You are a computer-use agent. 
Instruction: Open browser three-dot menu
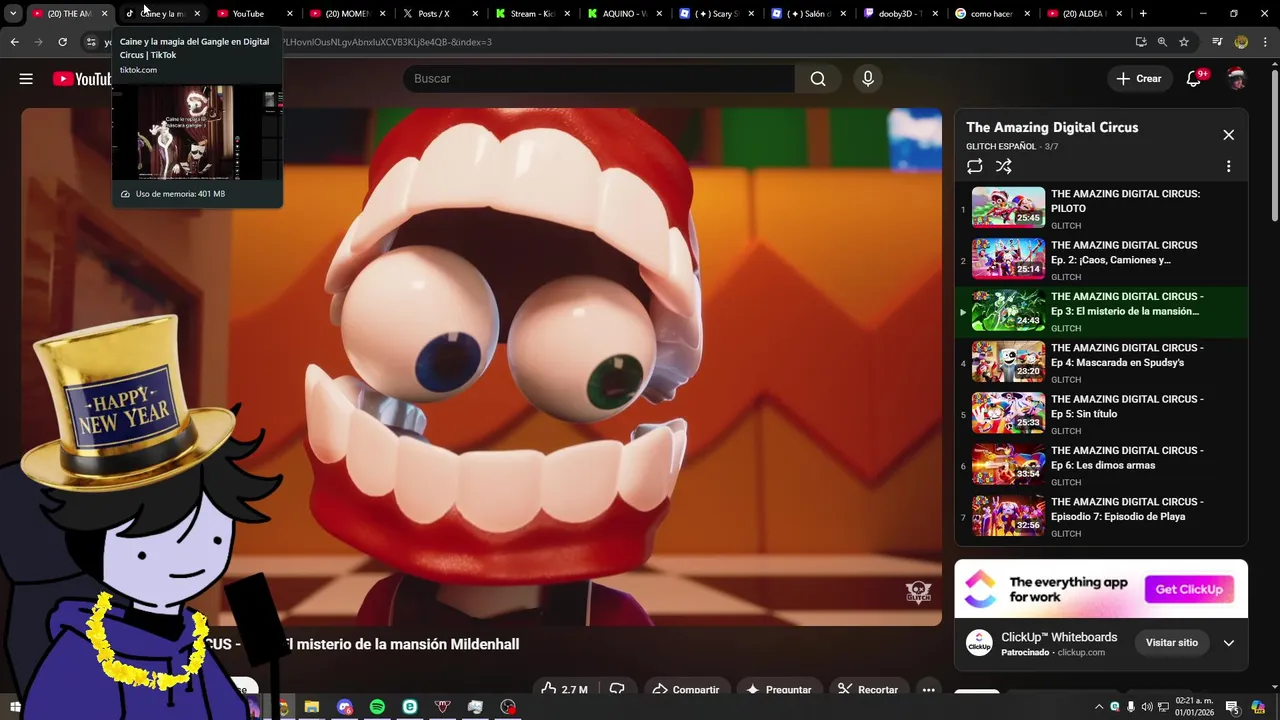[1265, 42]
